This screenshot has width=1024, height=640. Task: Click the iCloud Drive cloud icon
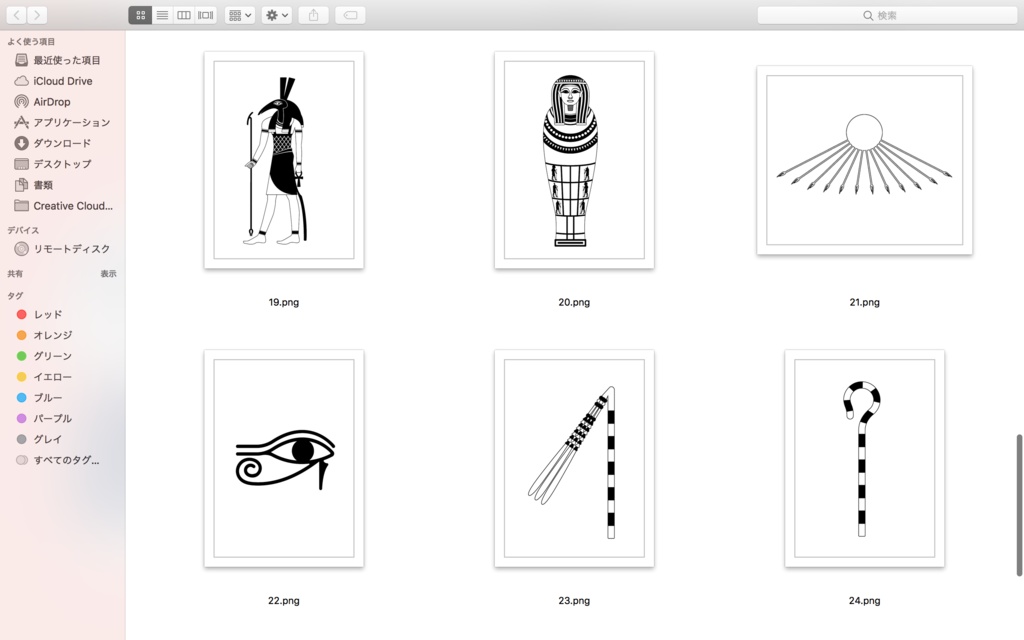pos(22,81)
